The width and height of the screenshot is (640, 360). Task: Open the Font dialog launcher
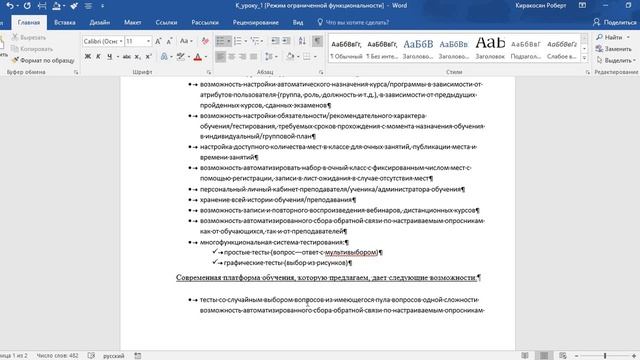pyautogui.click(x=209, y=72)
